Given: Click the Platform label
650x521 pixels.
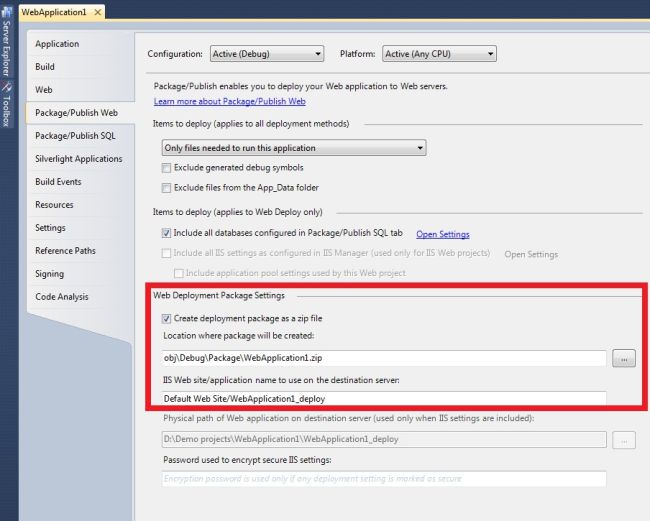Looking at the screenshot, I should pyautogui.click(x=357, y=54).
